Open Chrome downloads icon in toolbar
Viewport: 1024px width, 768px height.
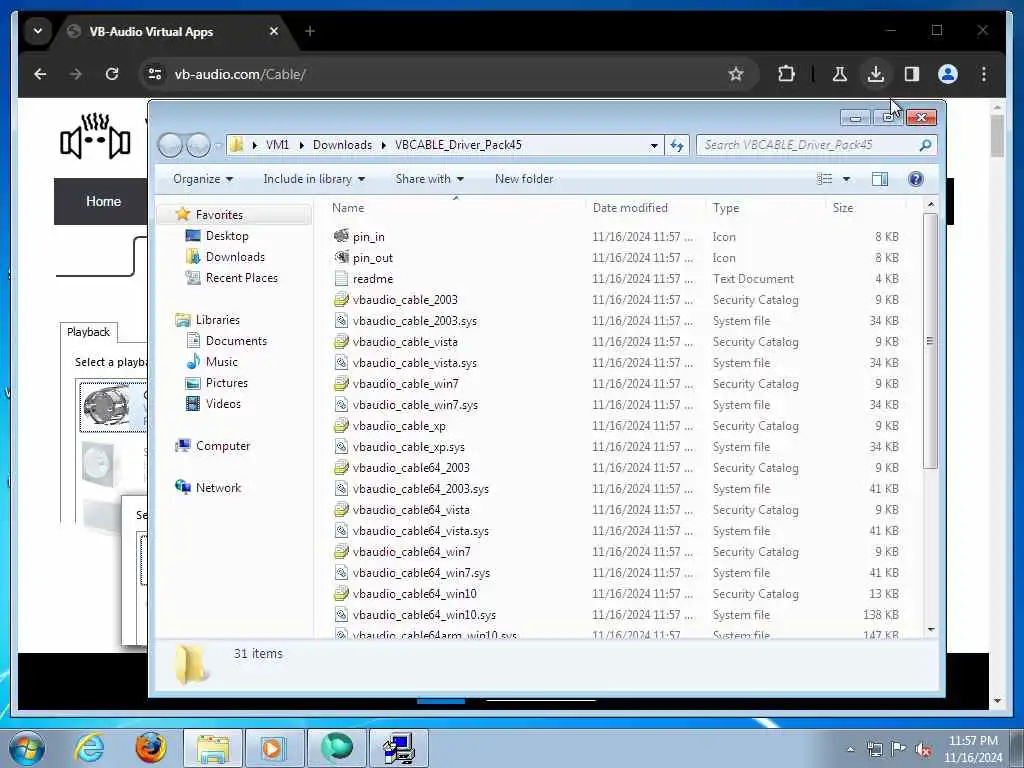tap(876, 74)
